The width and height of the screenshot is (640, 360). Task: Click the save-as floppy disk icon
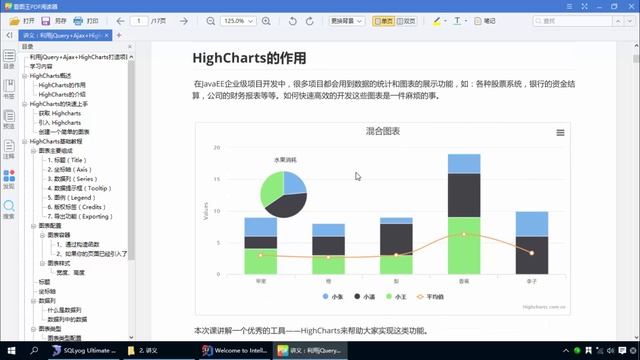[x=46, y=21]
